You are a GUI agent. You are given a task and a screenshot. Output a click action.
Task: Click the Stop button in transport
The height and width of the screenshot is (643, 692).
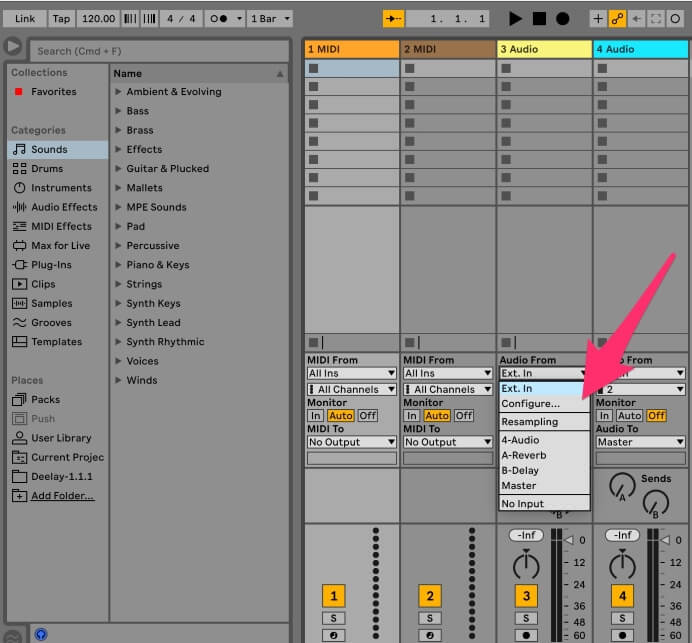pyautogui.click(x=539, y=18)
